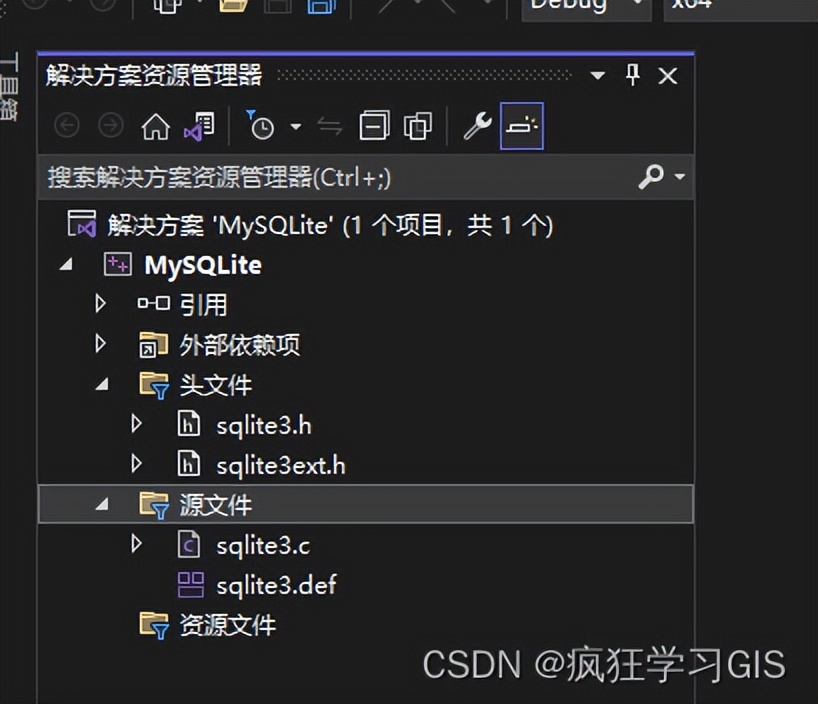Expand the sqlite3.c file node
The image size is (818, 704).
click(x=137, y=543)
